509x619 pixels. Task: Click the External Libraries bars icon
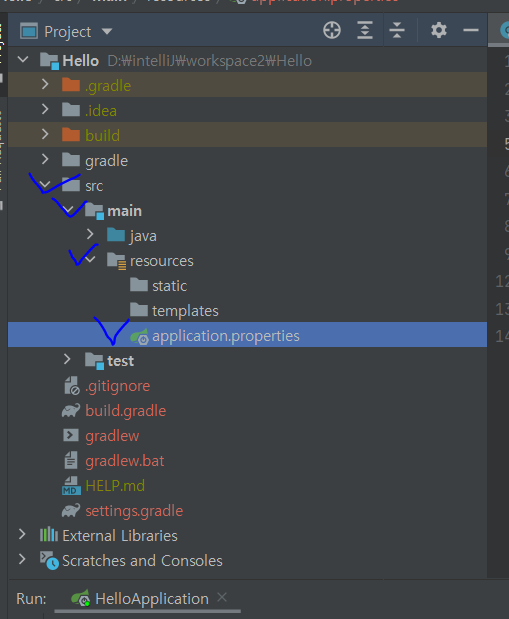49,535
